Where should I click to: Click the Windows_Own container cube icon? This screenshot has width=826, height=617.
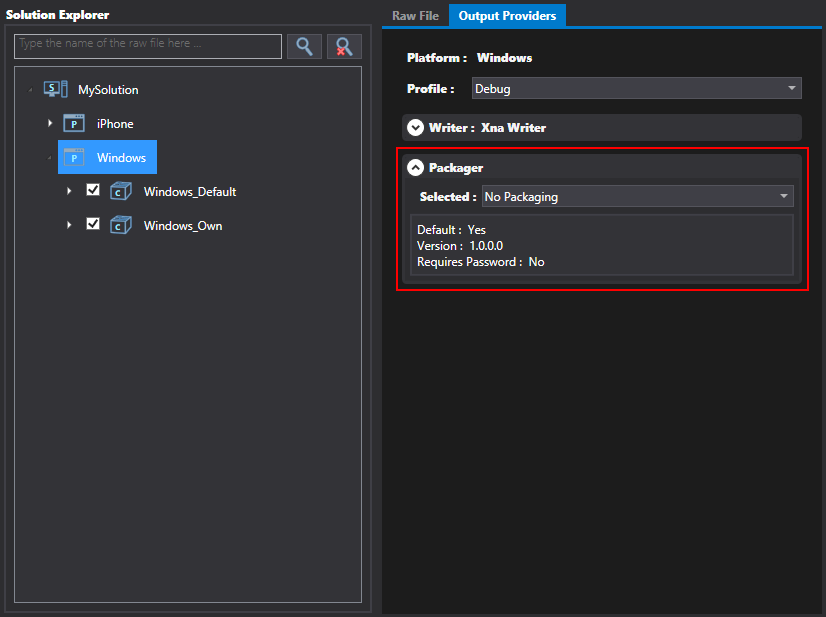pyautogui.click(x=121, y=225)
